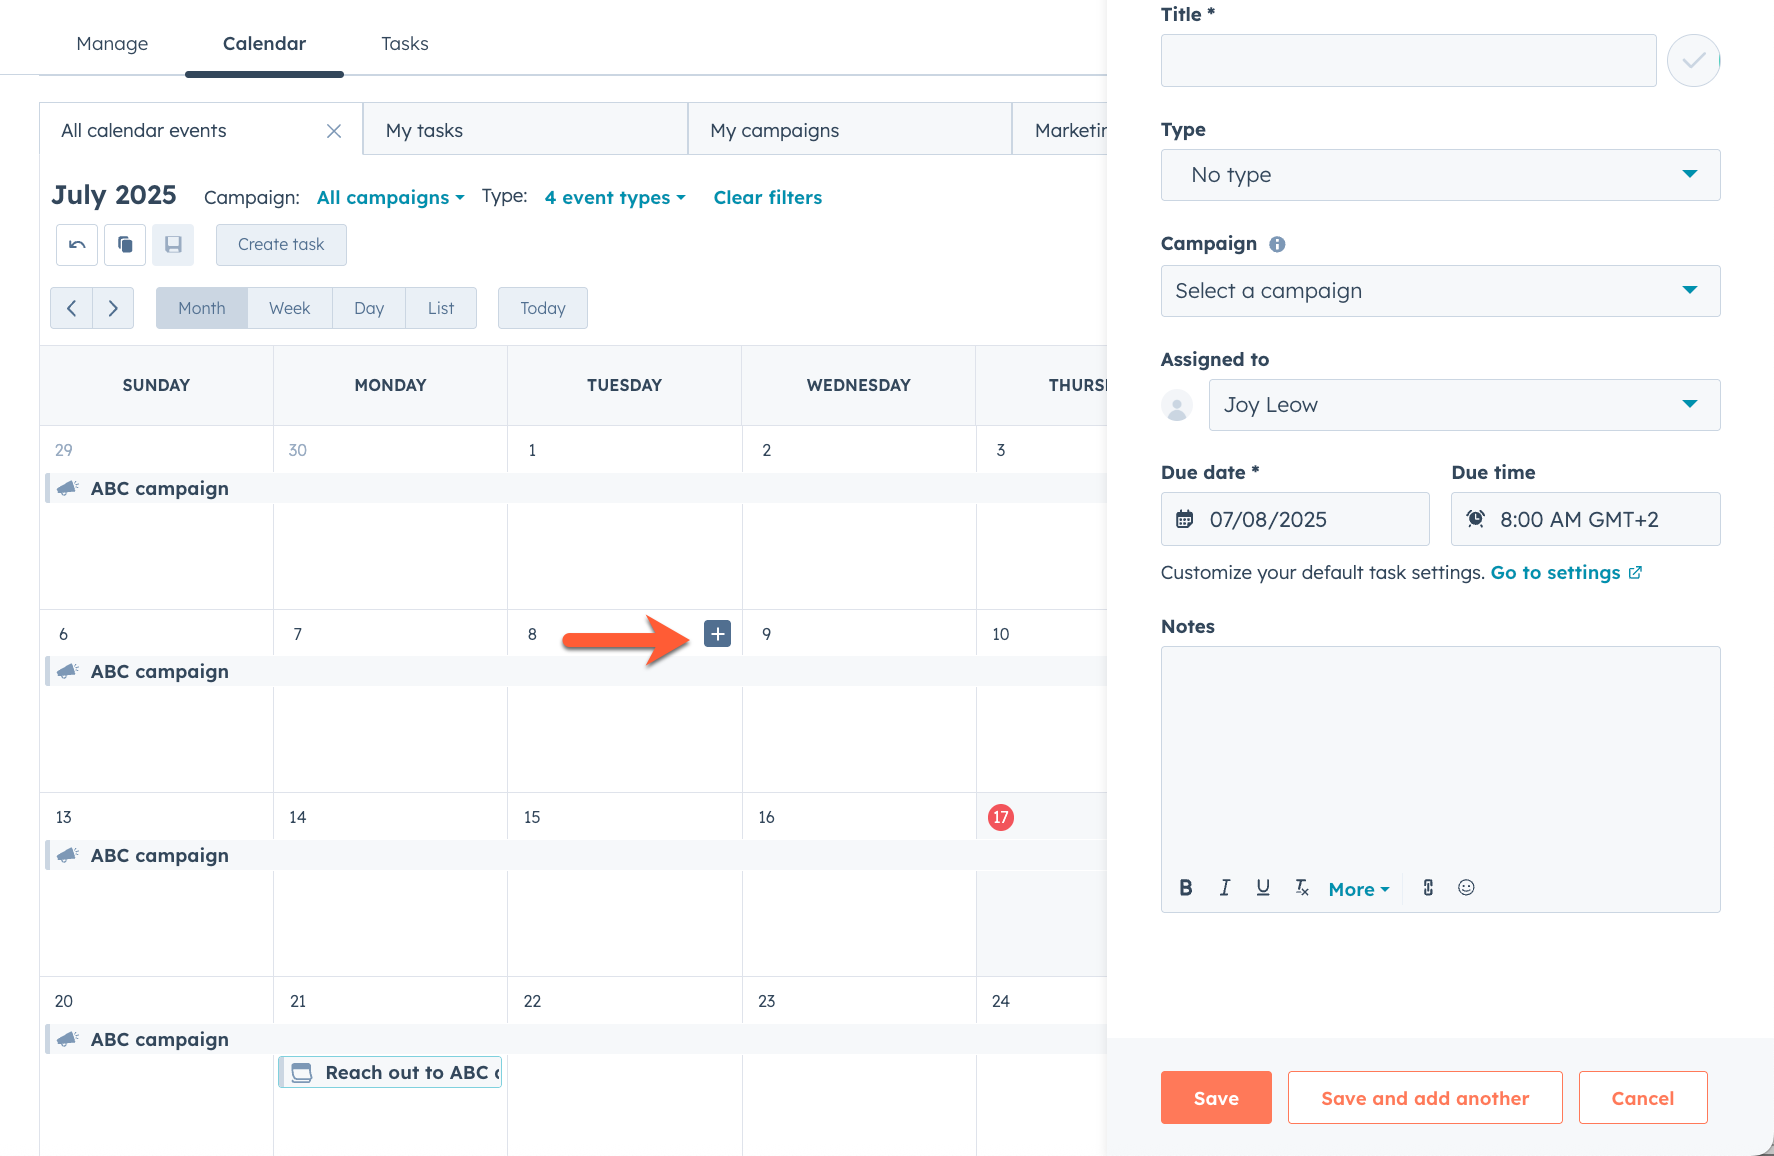
Task: Click the copy/duplicate icon in the calendar toolbar
Action: point(124,244)
